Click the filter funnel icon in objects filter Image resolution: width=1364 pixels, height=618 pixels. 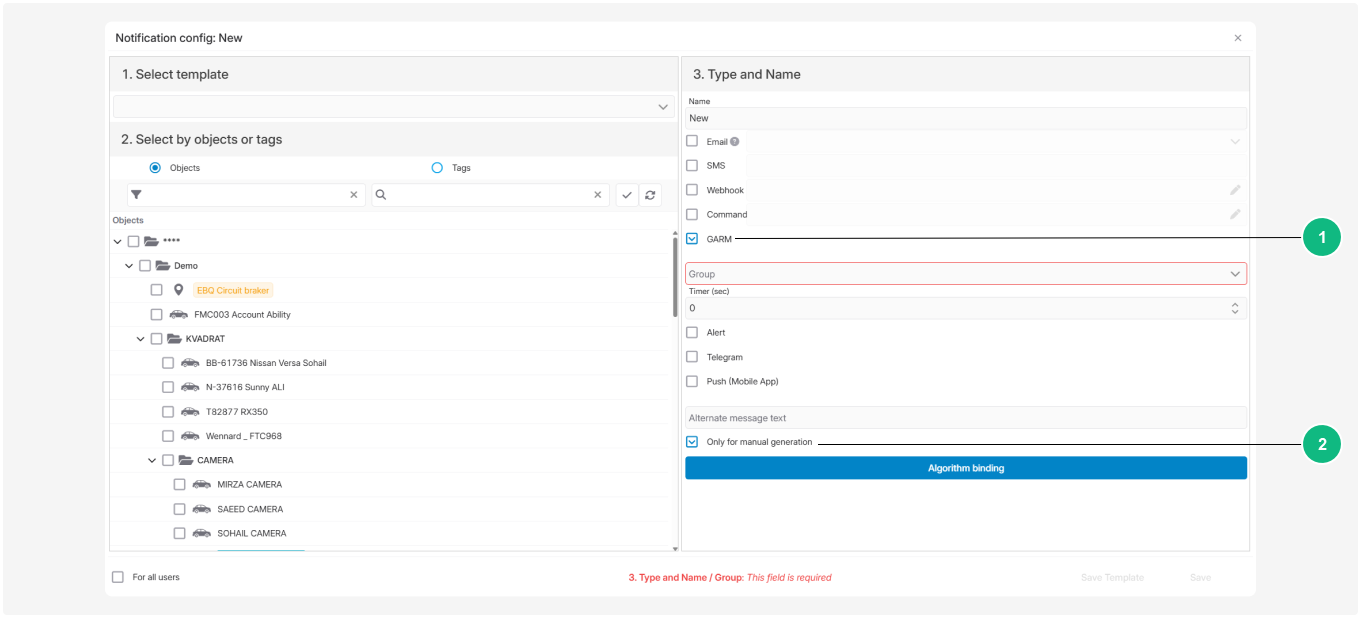click(137, 195)
